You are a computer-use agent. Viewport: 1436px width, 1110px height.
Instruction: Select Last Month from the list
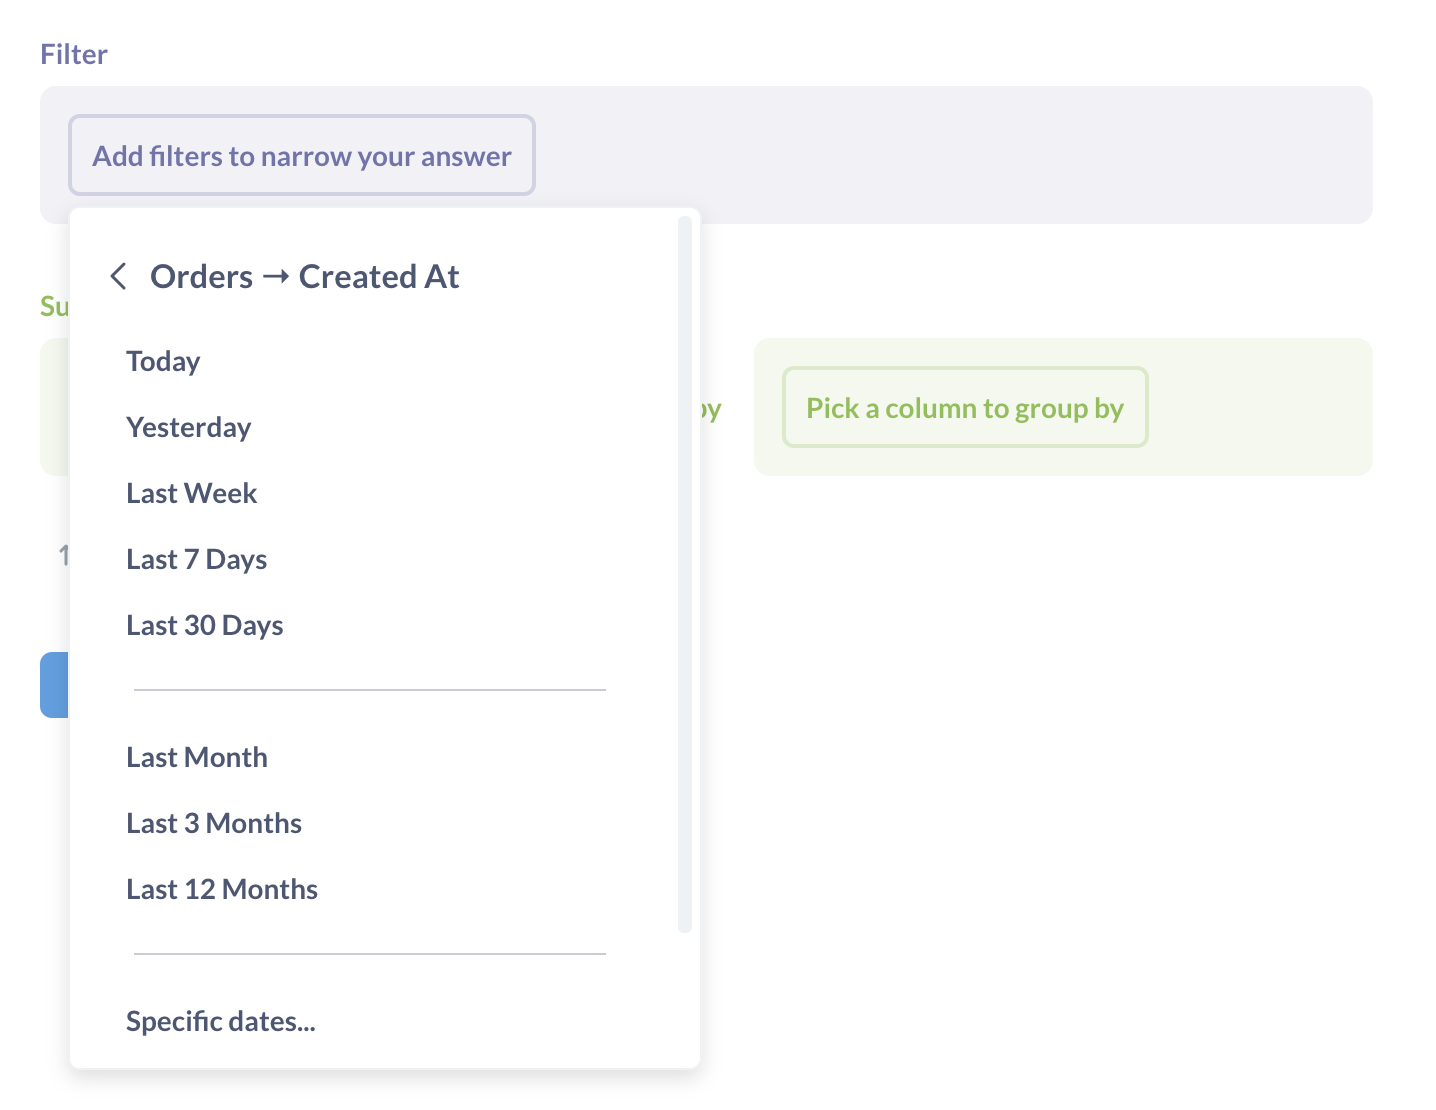196,757
